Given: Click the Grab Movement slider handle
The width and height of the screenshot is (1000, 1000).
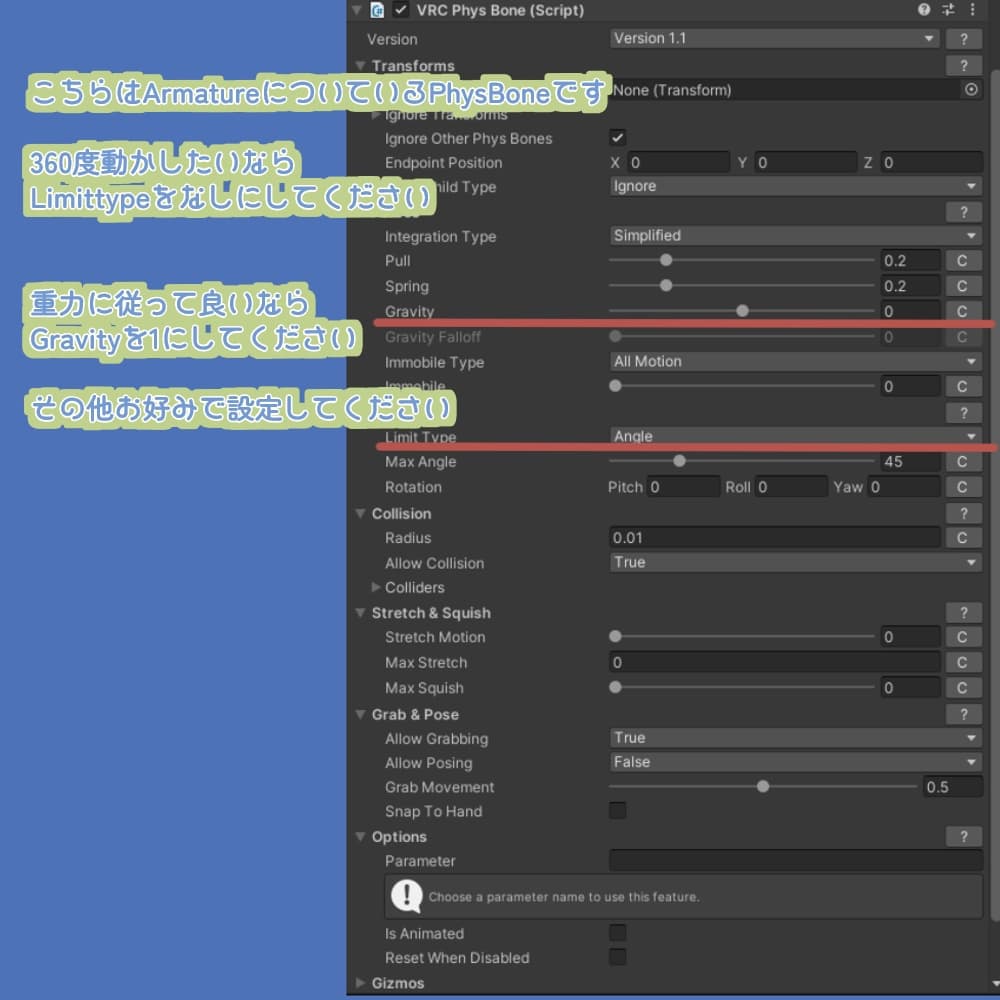Looking at the screenshot, I should click(763, 787).
